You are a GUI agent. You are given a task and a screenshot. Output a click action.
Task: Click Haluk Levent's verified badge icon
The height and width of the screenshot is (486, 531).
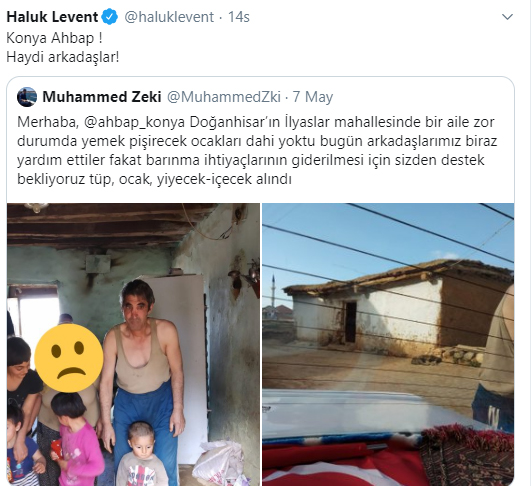coord(110,17)
